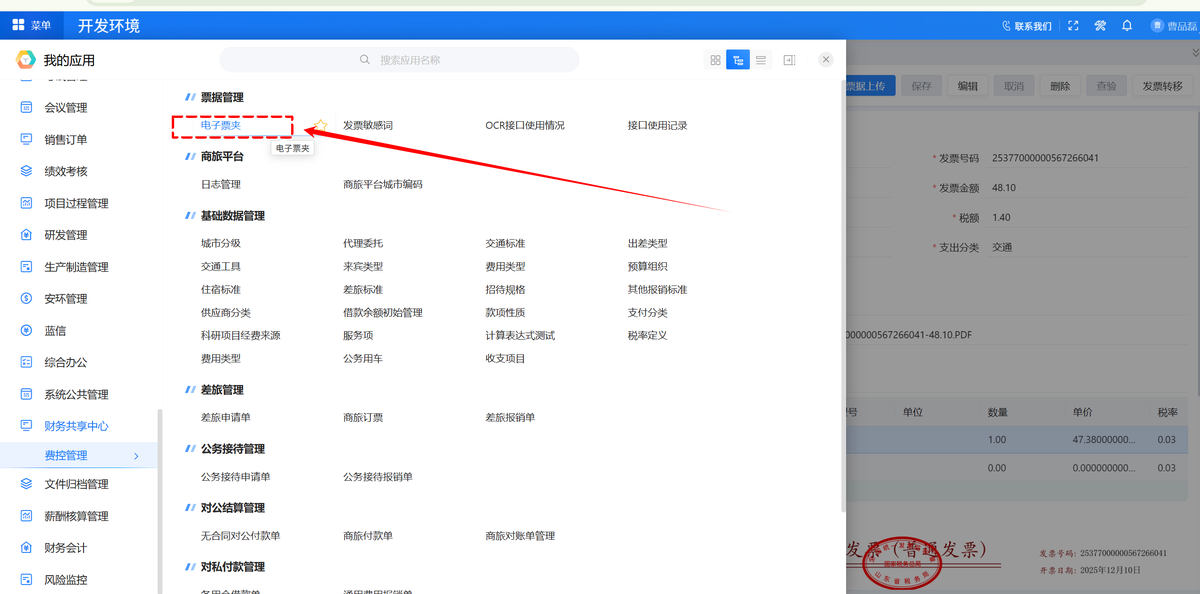Click the 查验 button
The width and height of the screenshot is (1200, 594).
1106,87
